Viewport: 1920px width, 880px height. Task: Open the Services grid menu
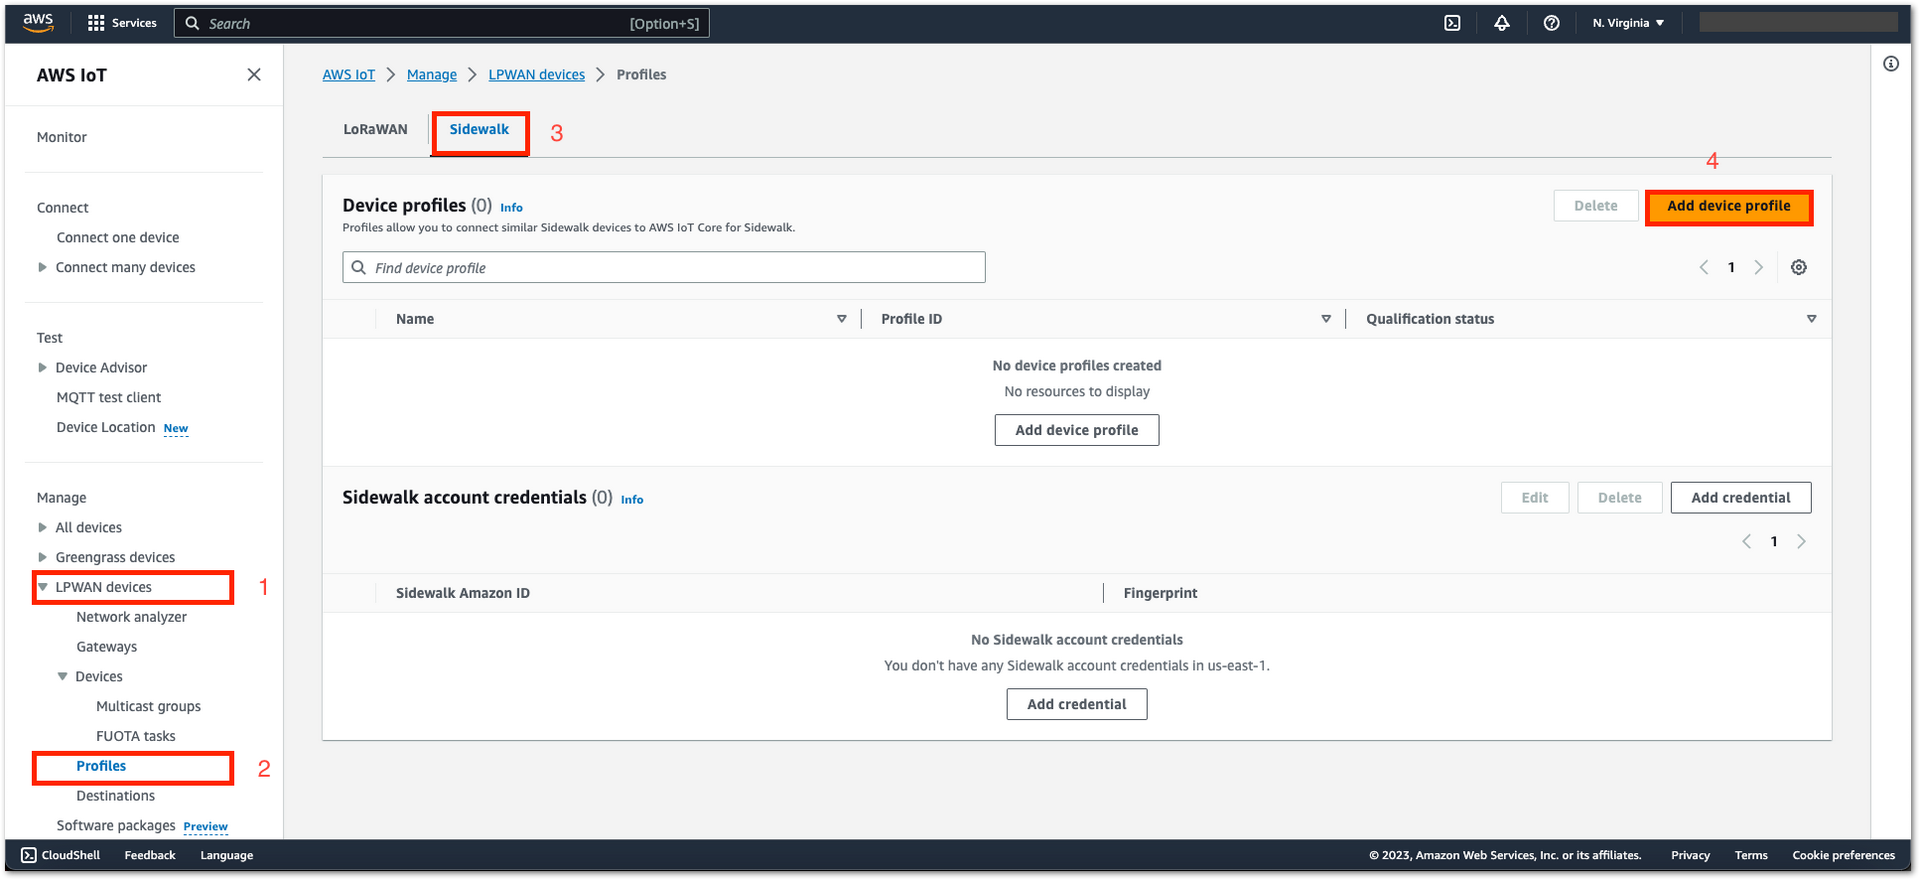122,23
